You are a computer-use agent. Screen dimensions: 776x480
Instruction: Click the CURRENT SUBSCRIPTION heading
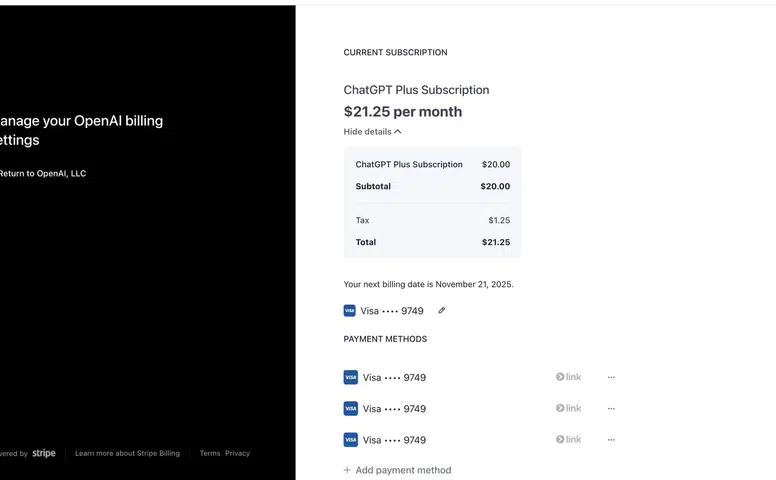[x=395, y=52]
